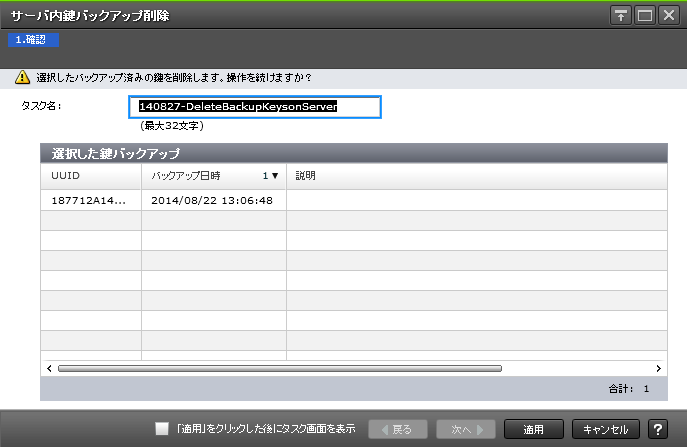Sort by UUID column header
The image size is (687, 447).
[x=91, y=176]
